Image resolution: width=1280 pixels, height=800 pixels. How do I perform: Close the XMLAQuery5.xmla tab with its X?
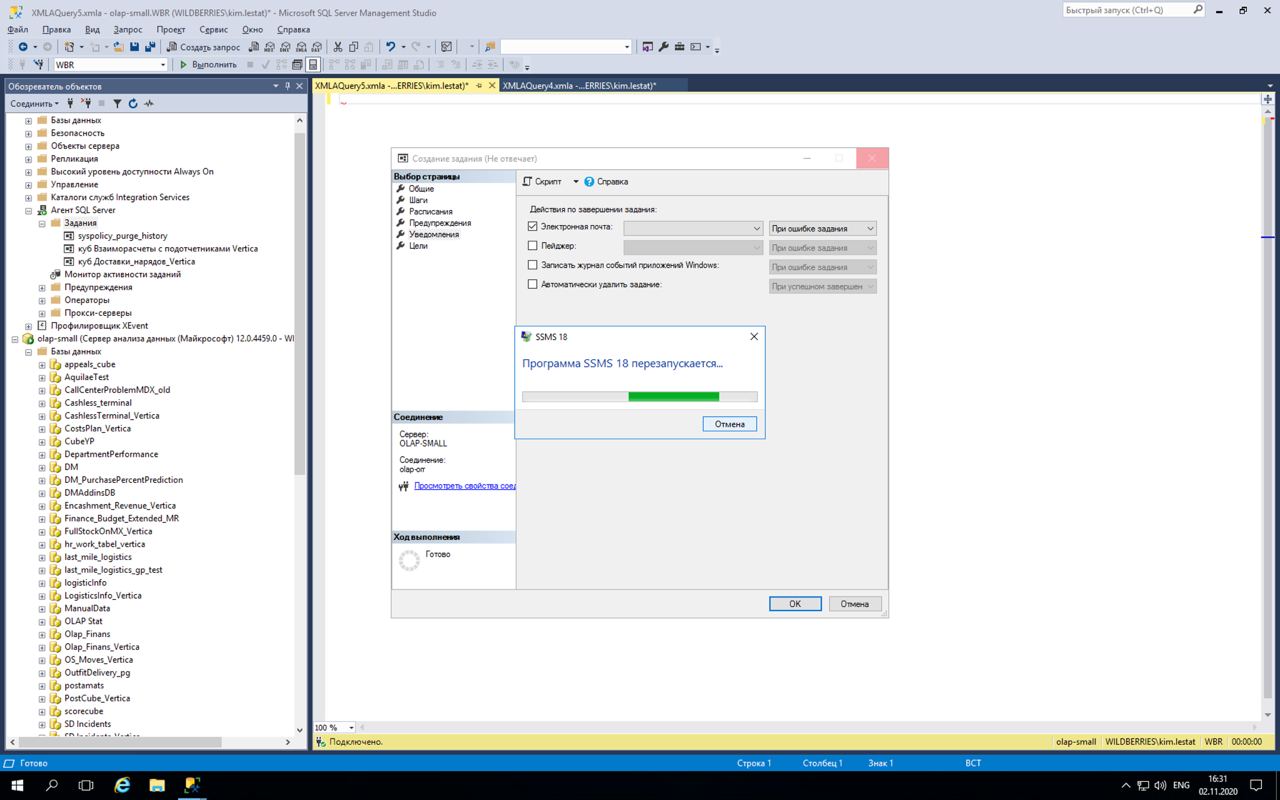493,86
